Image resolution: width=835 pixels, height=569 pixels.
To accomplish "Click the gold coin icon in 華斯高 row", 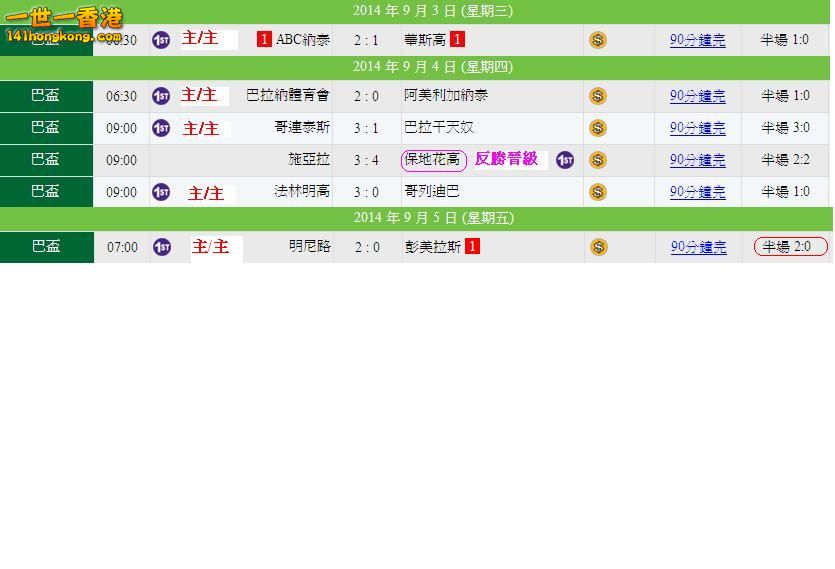I will pos(598,40).
